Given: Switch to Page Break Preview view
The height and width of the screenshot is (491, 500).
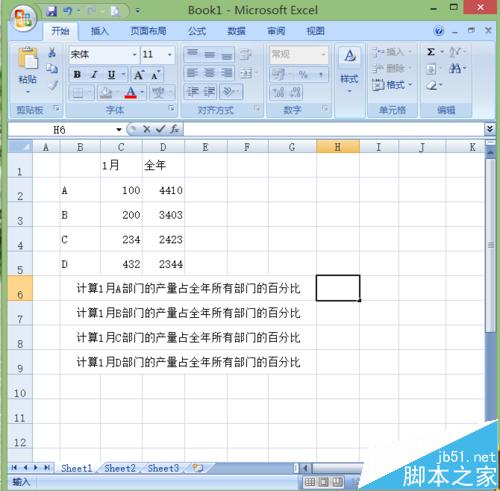Looking at the screenshot, I should point(337,482).
